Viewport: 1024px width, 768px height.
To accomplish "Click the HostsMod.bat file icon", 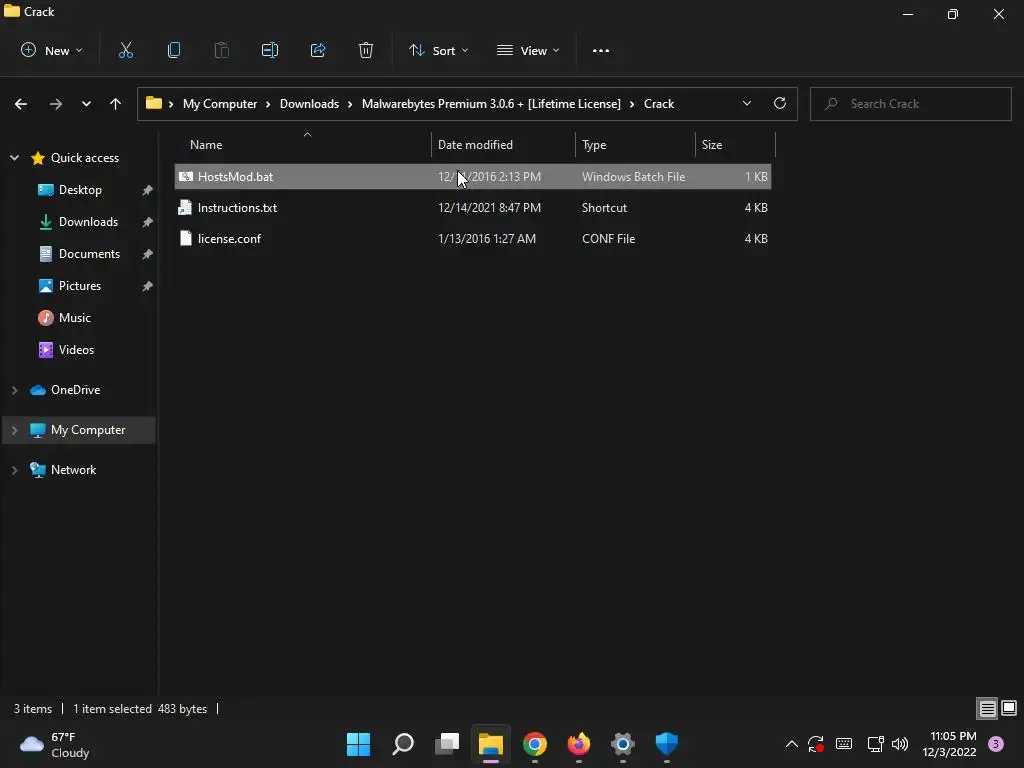I will point(185,176).
